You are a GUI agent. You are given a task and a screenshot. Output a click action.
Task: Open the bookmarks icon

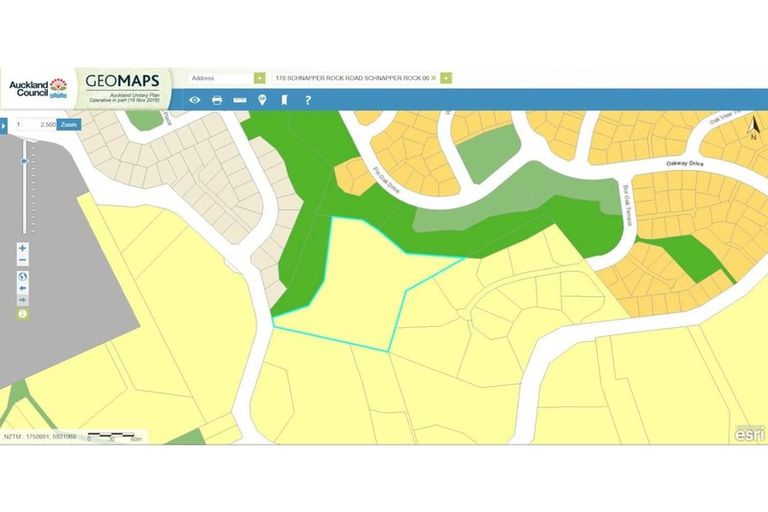pos(284,100)
